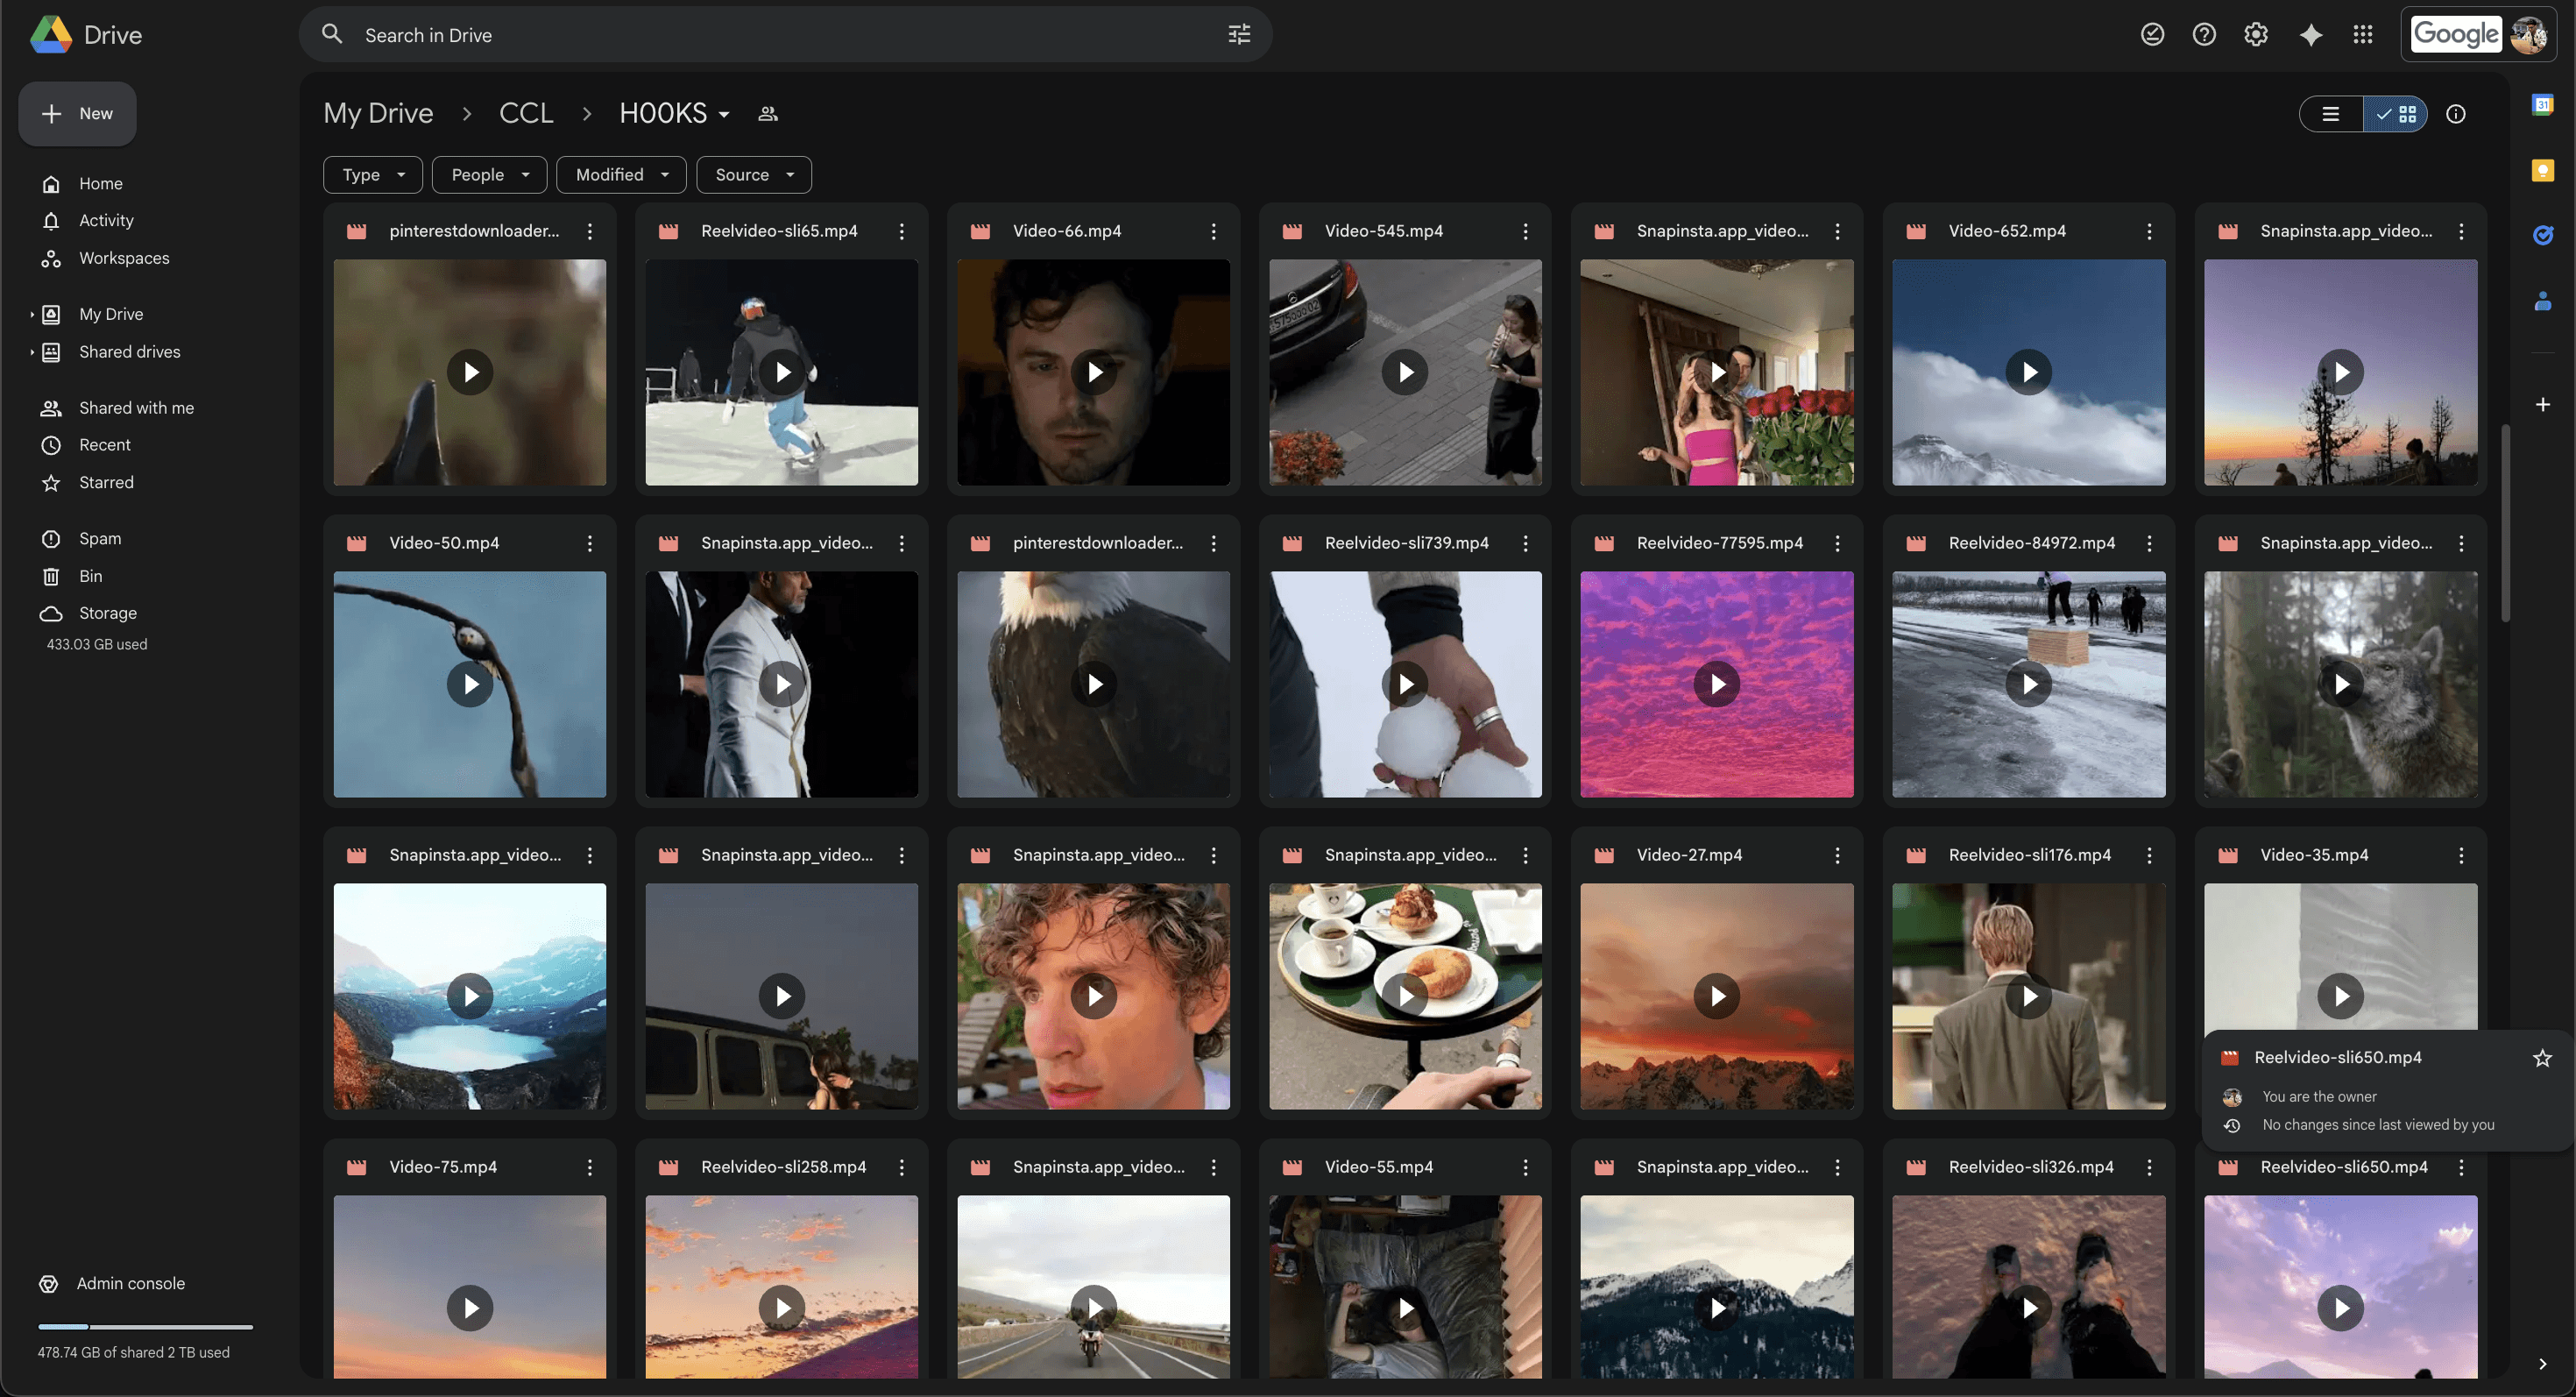2576x1397 pixels.
Task: Click the New button
Action: point(77,114)
